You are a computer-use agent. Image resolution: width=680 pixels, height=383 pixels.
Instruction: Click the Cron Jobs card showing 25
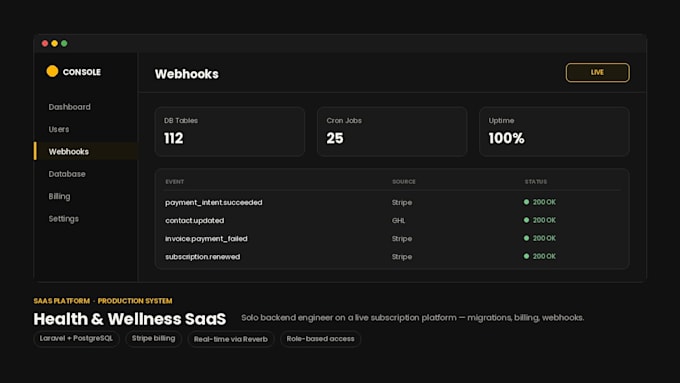pyautogui.click(x=392, y=131)
